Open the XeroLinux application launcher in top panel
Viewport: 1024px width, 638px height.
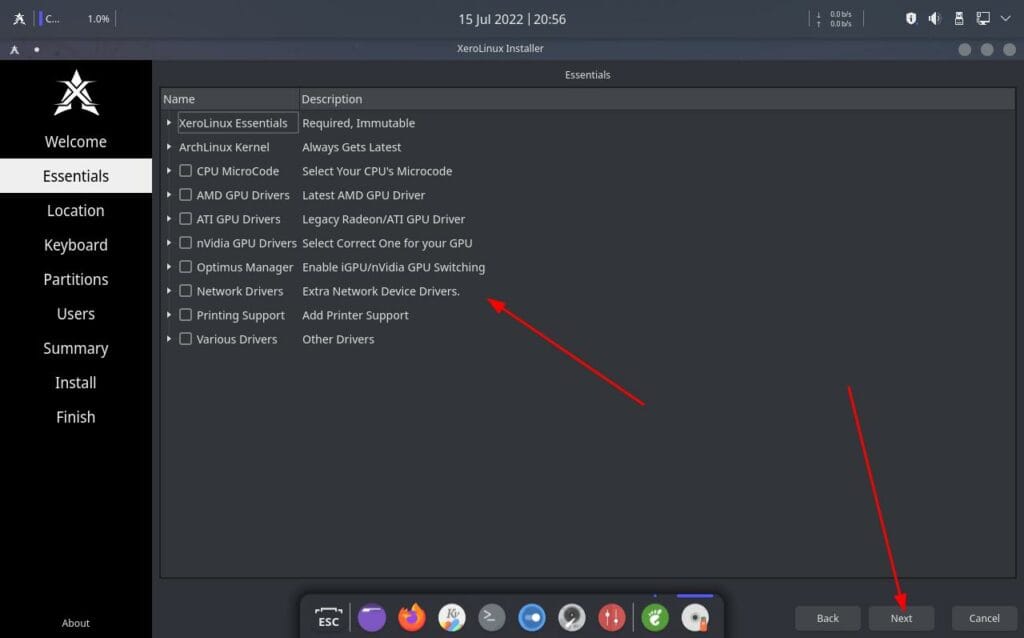point(19,19)
